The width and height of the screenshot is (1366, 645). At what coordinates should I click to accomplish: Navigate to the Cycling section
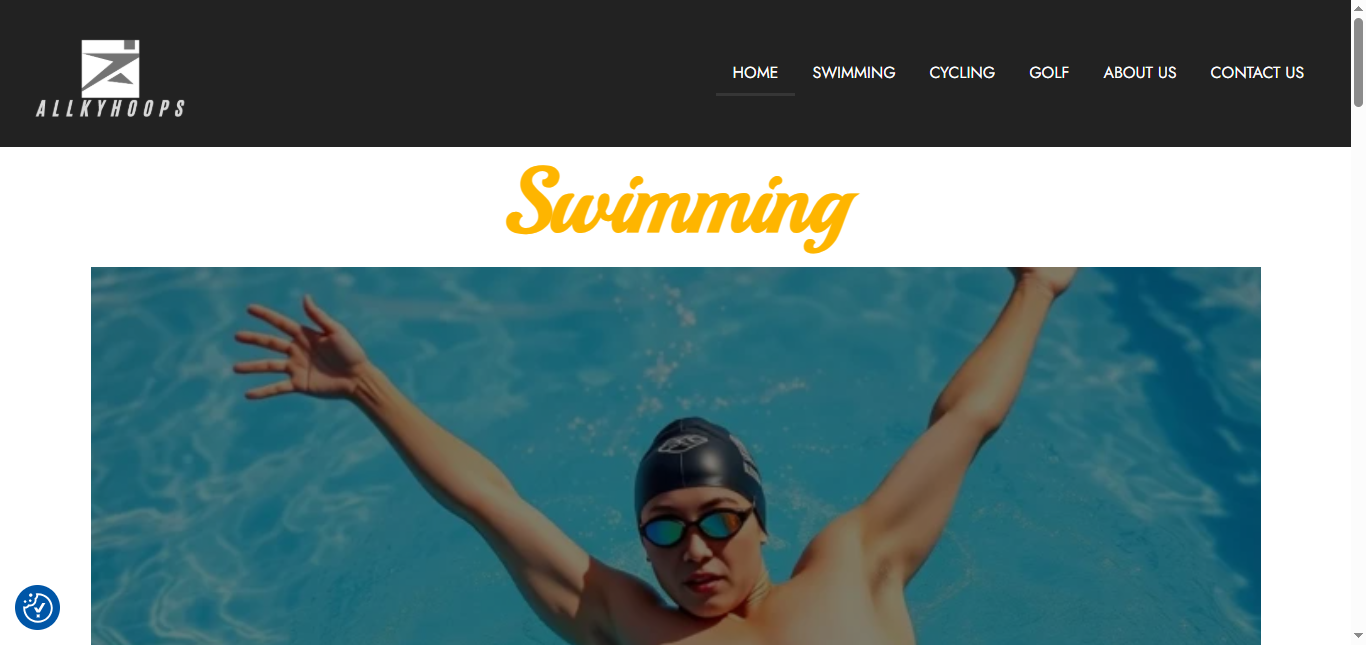coord(962,73)
